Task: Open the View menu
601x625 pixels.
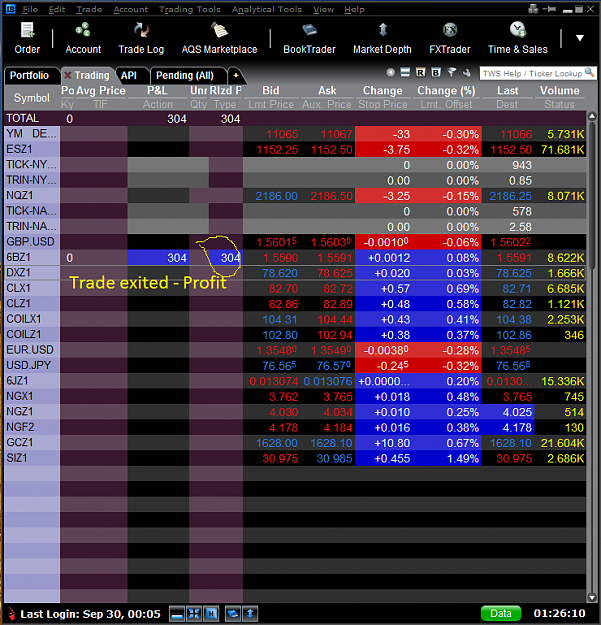Action: point(323,9)
